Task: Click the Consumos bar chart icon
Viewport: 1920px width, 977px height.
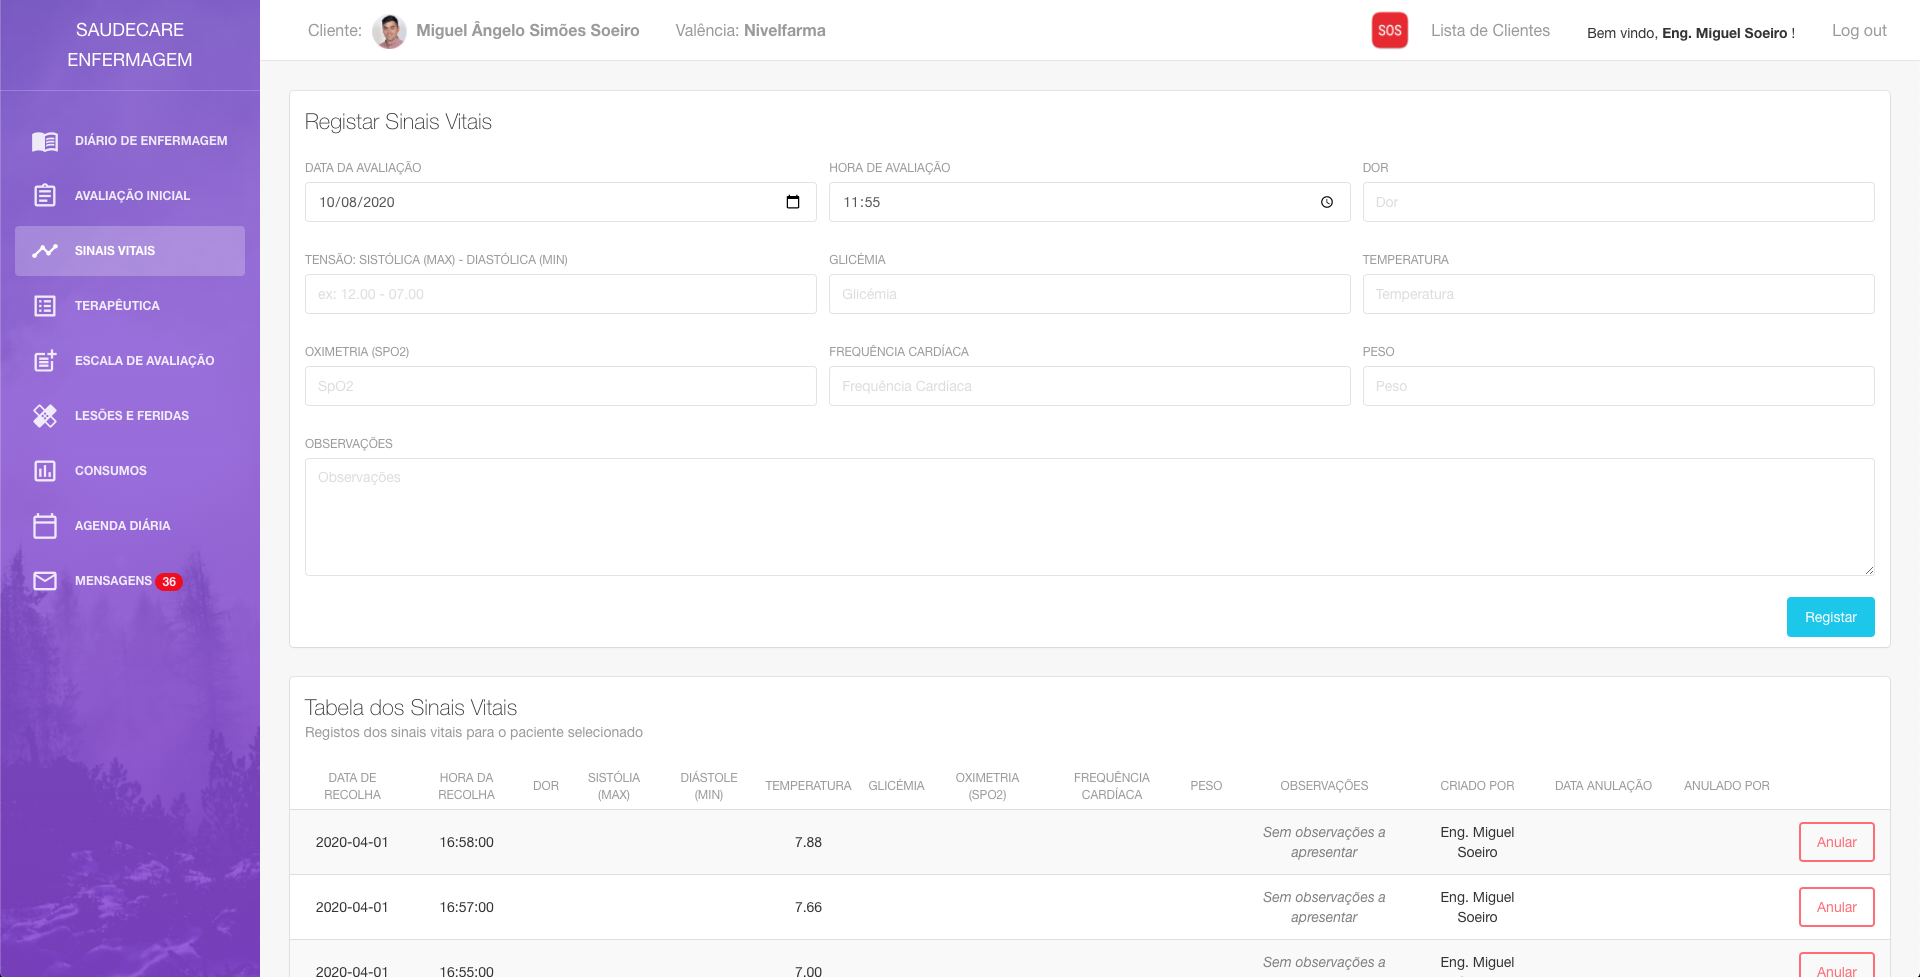Action: click(x=45, y=471)
